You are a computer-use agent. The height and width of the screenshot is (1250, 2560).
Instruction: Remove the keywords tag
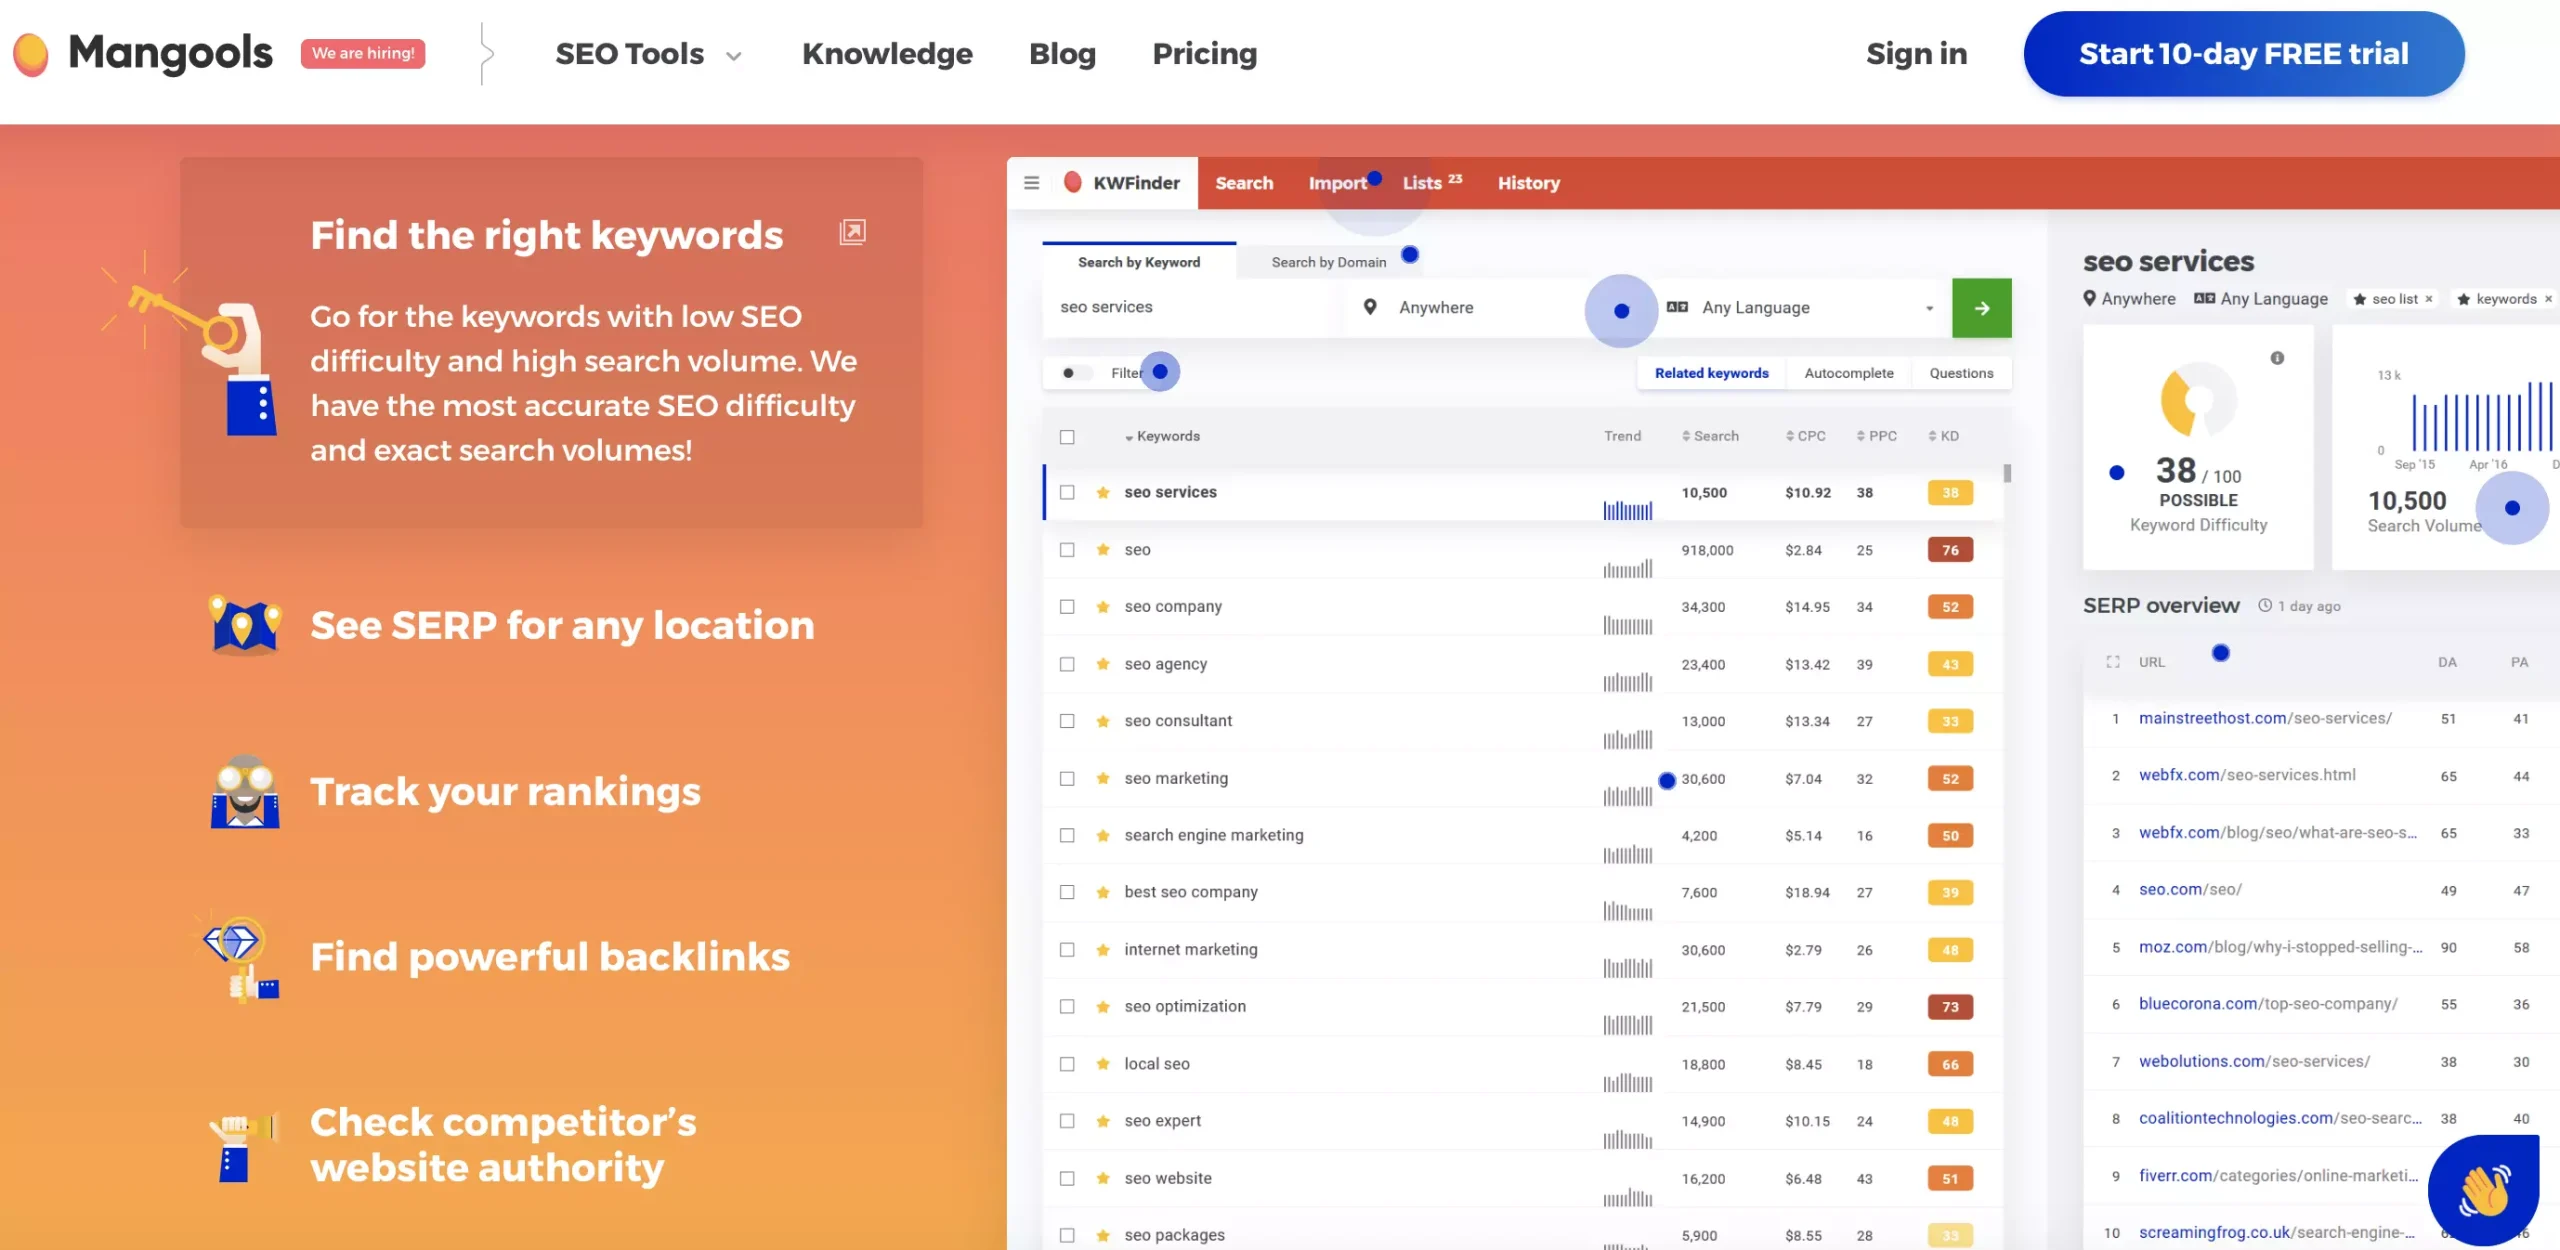click(x=2548, y=299)
